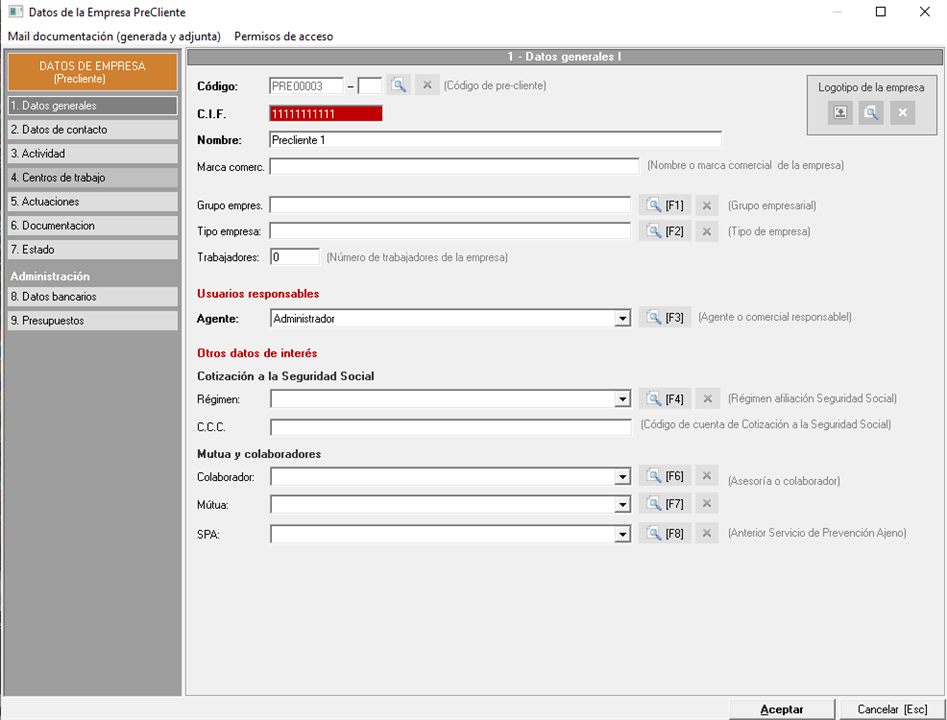
Task: Search for Mútua using F7 button
Action: click(665, 504)
